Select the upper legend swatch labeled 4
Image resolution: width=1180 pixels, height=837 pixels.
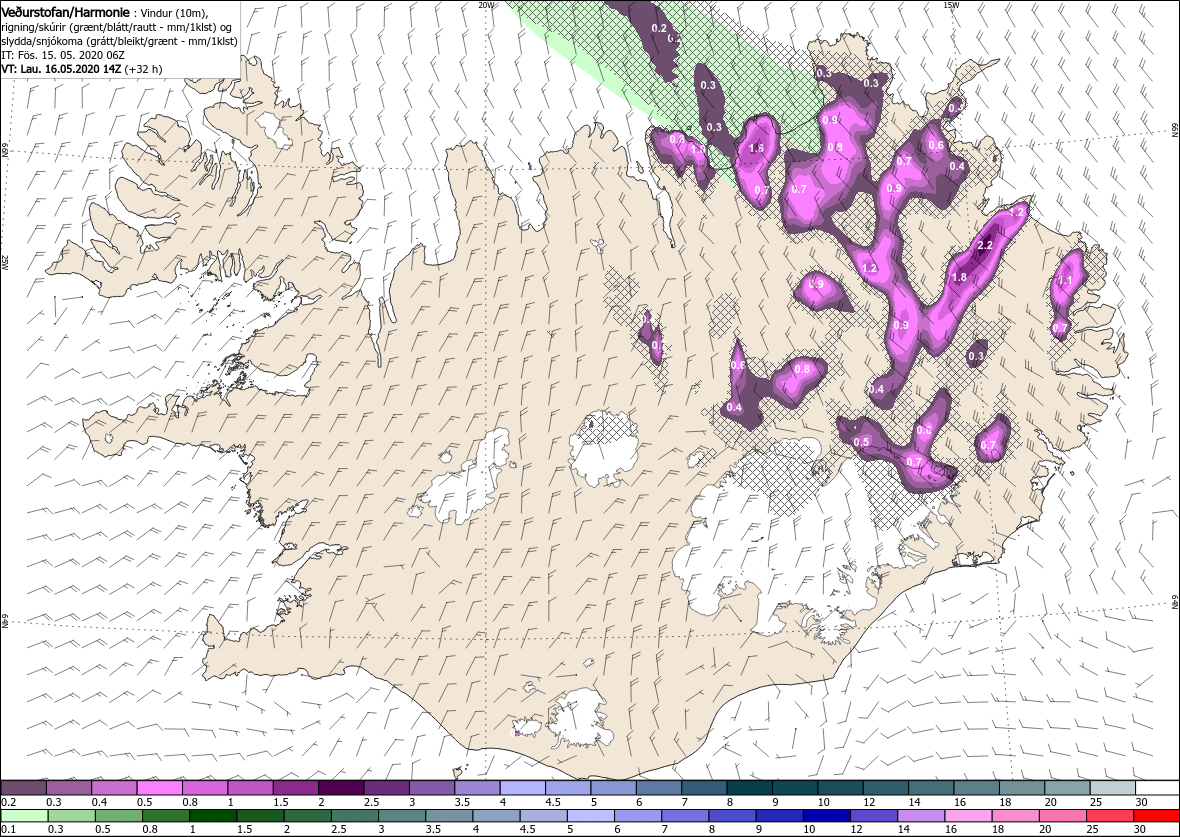(x=522, y=788)
